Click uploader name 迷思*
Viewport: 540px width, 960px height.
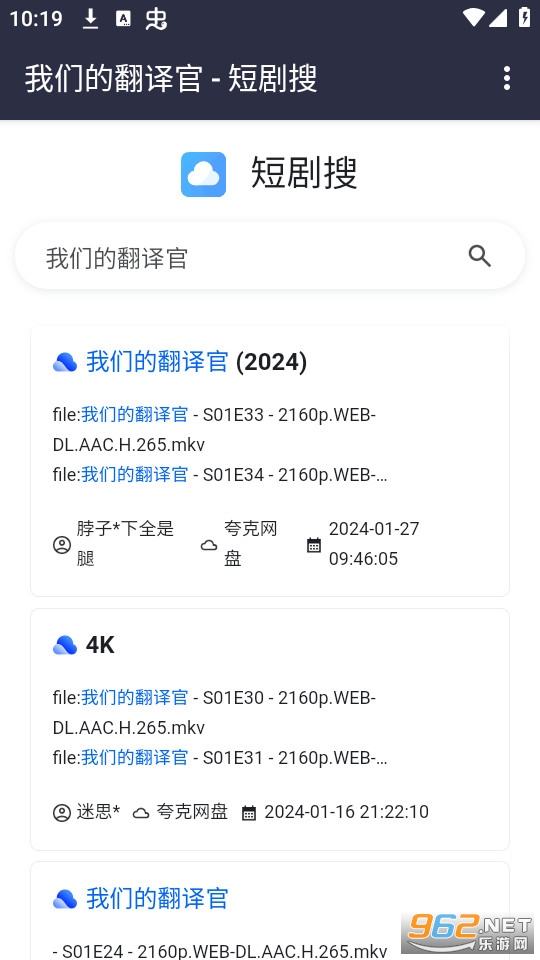pyautogui.click(x=98, y=812)
